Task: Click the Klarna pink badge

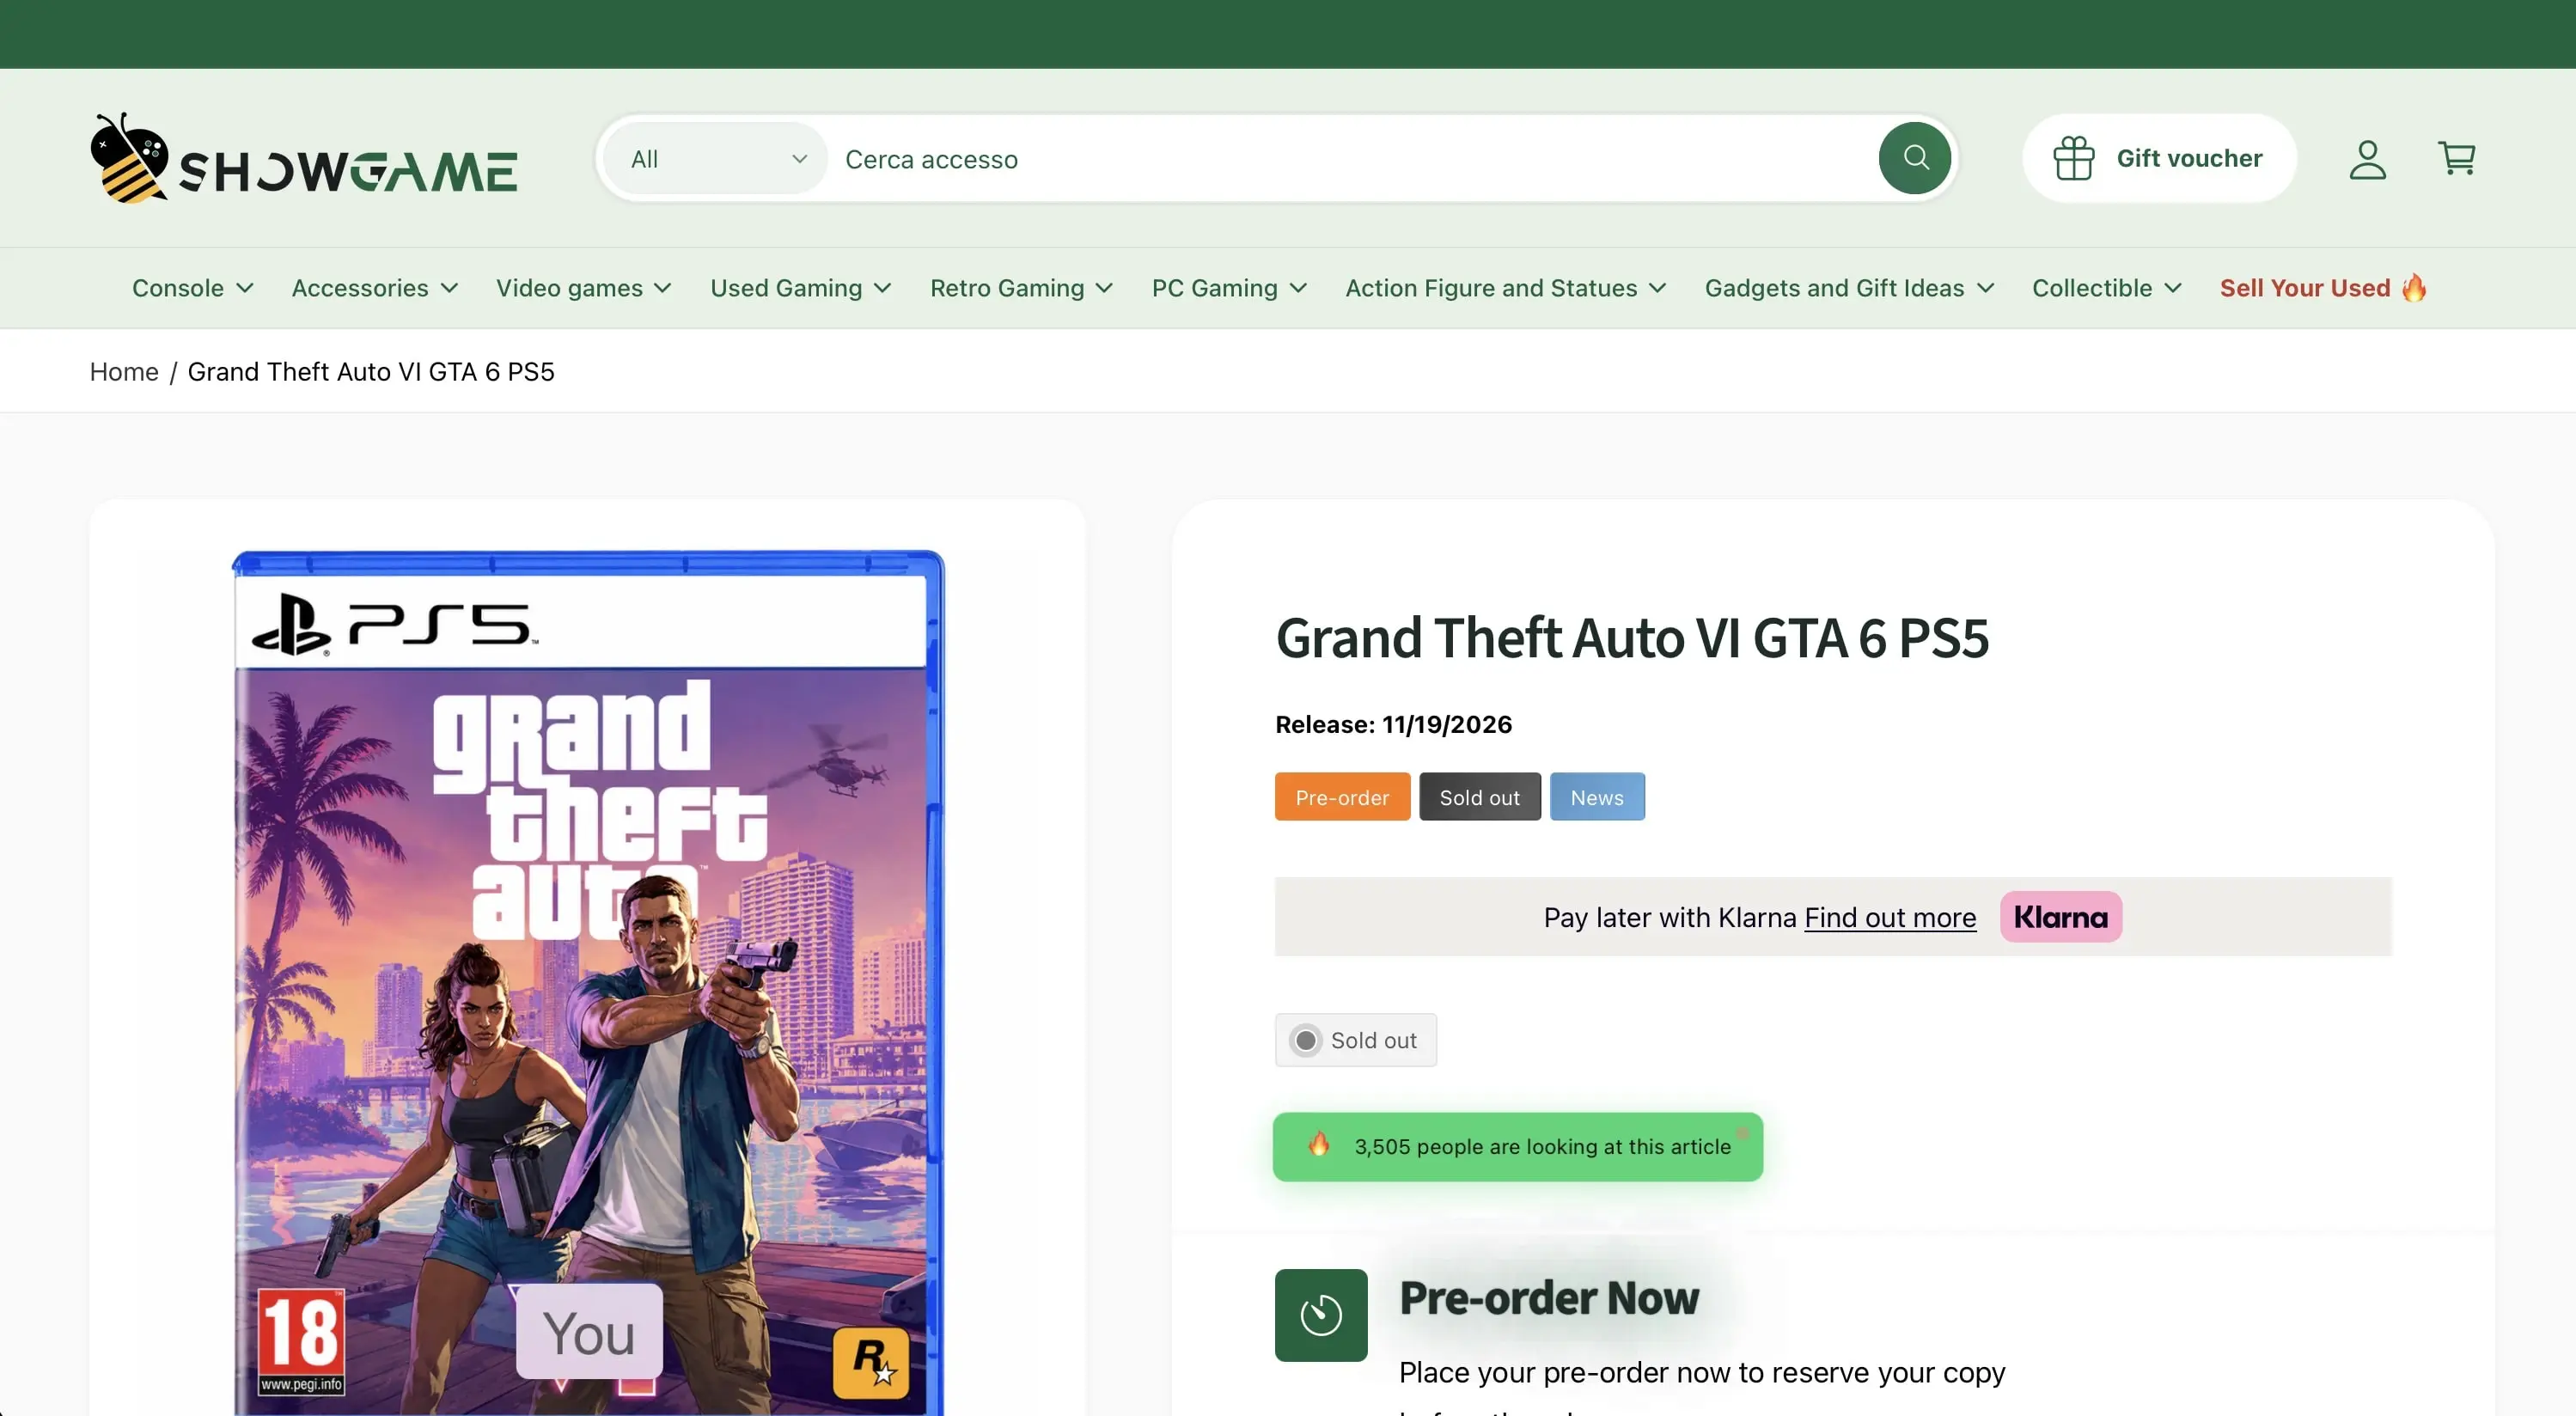Action: (x=2061, y=917)
